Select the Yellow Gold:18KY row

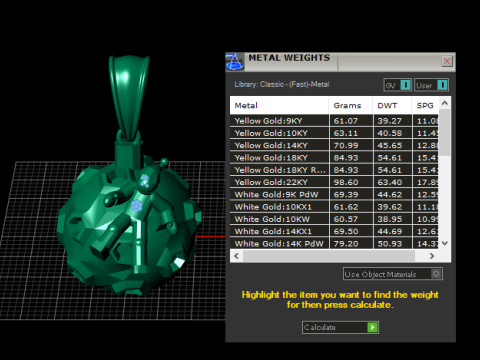tap(334, 158)
